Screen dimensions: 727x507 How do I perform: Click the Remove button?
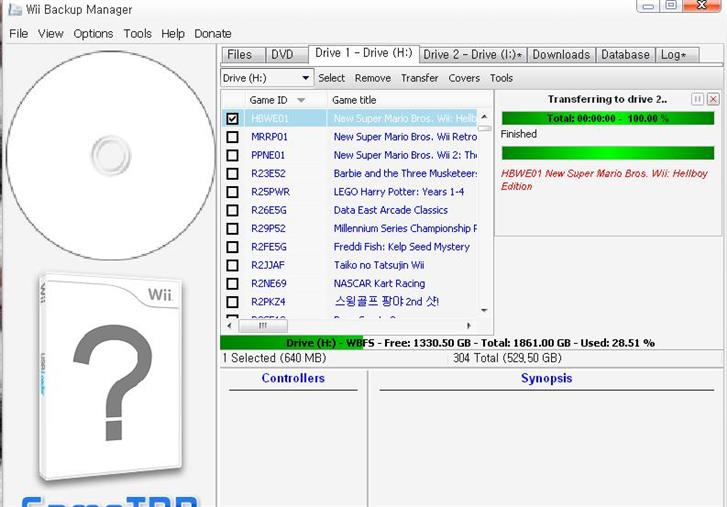pyautogui.click(x=372, y=78)
